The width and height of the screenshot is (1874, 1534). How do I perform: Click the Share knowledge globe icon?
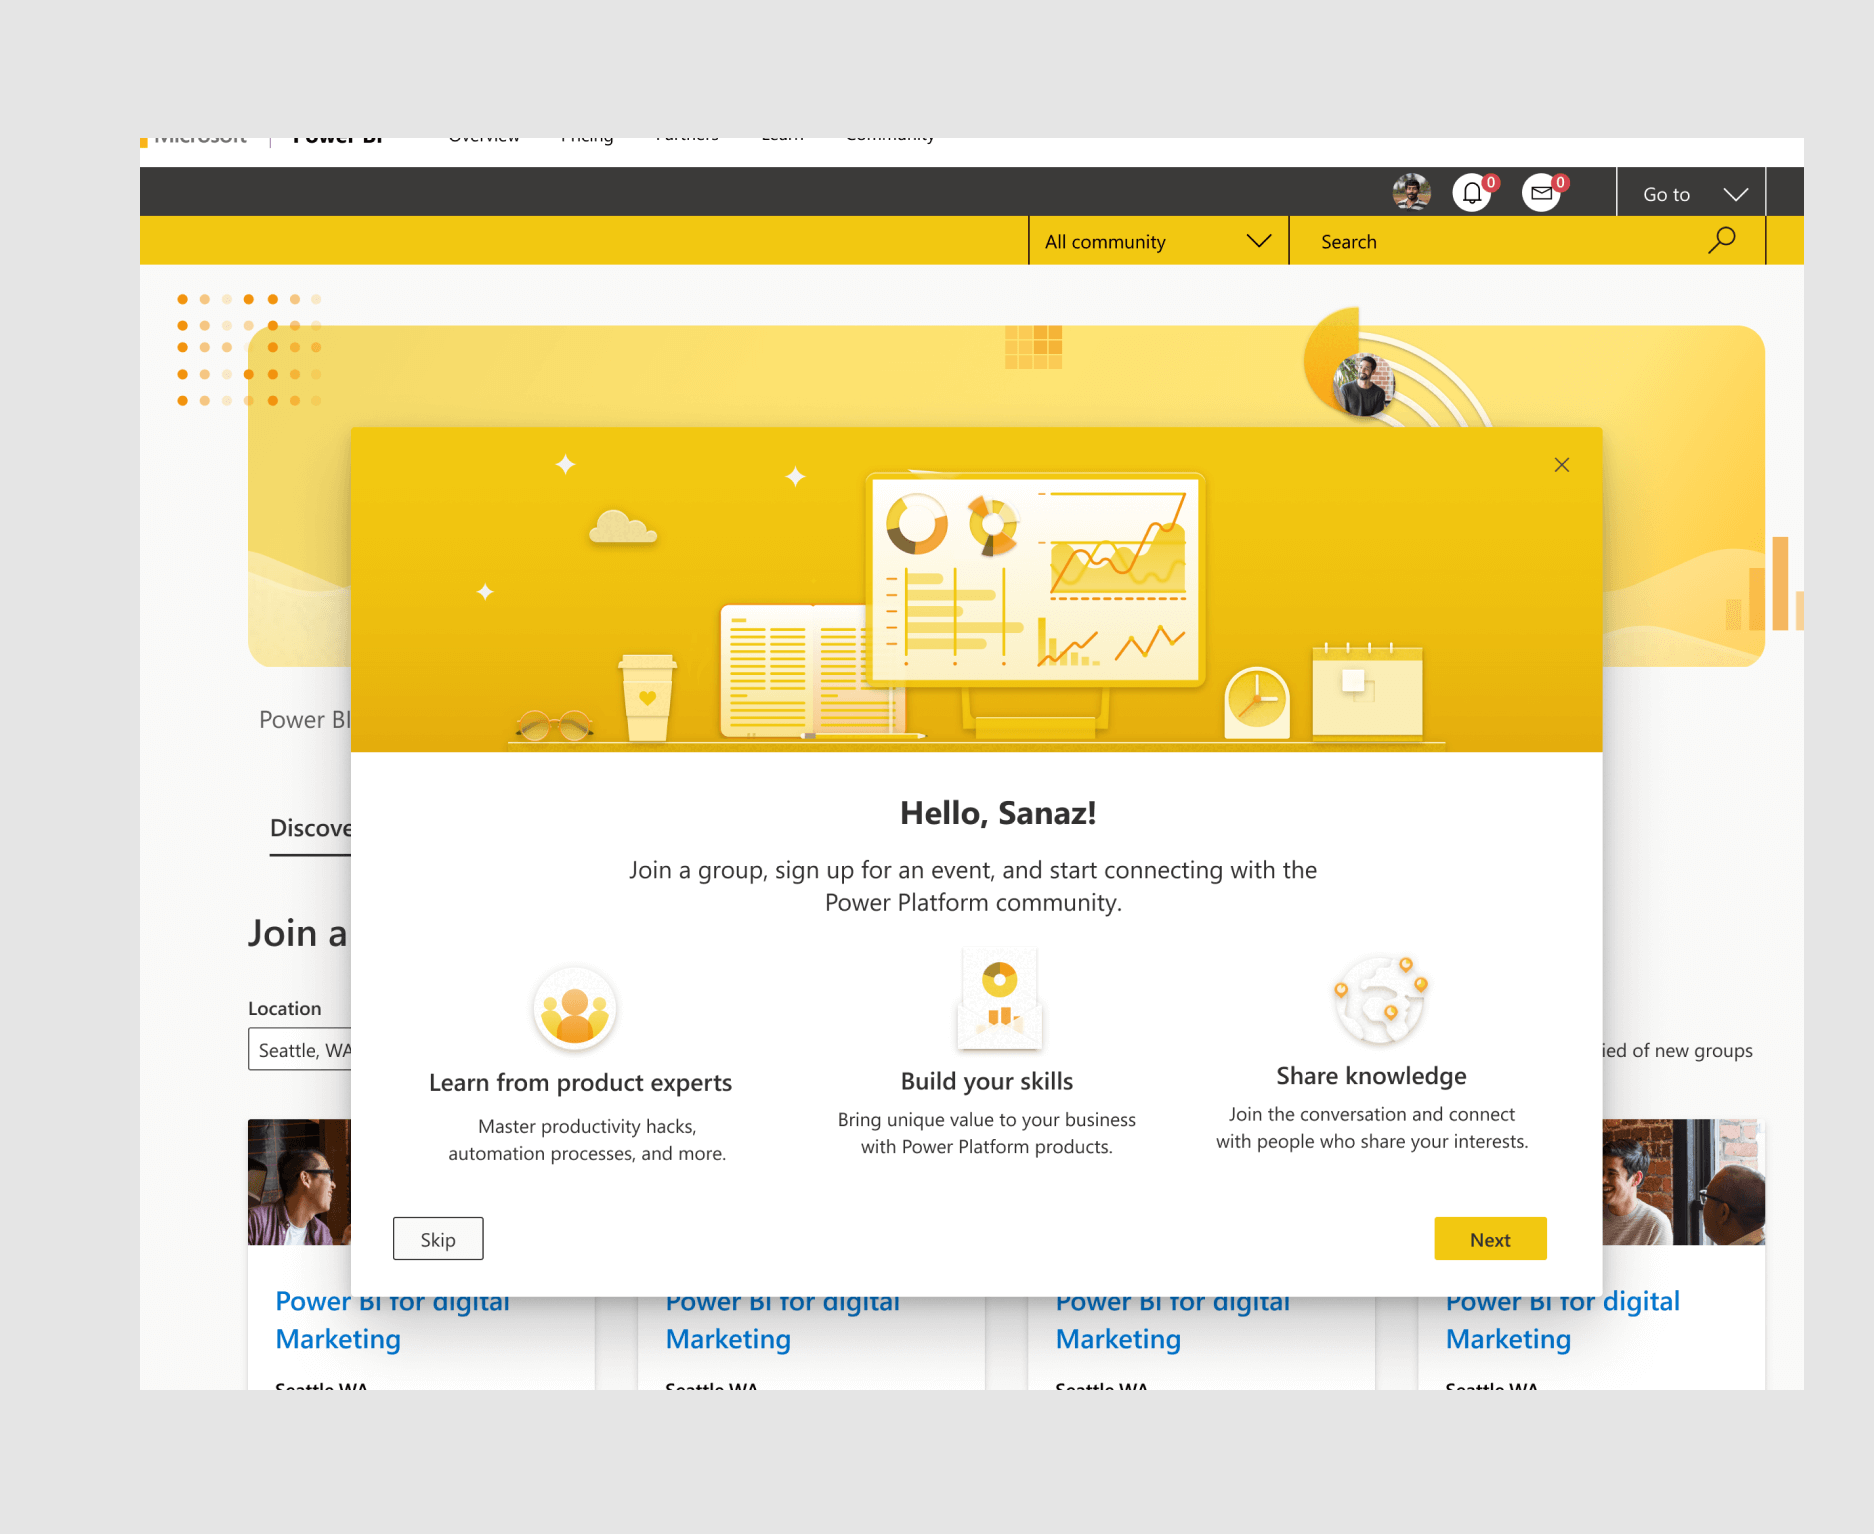pyautogui.click(x=1381, y=999)
